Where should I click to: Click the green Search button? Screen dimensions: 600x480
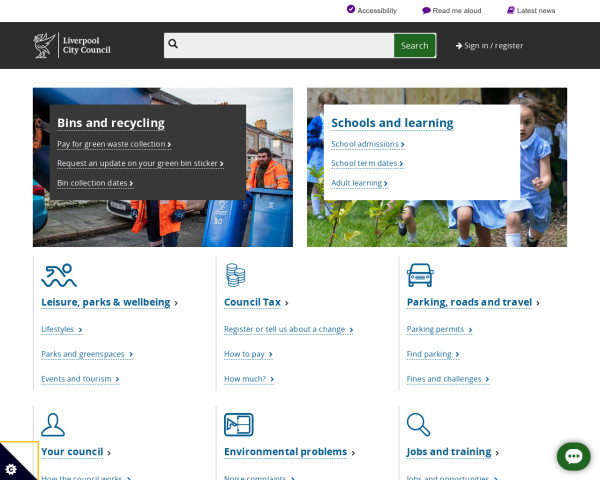pos(414,46)
